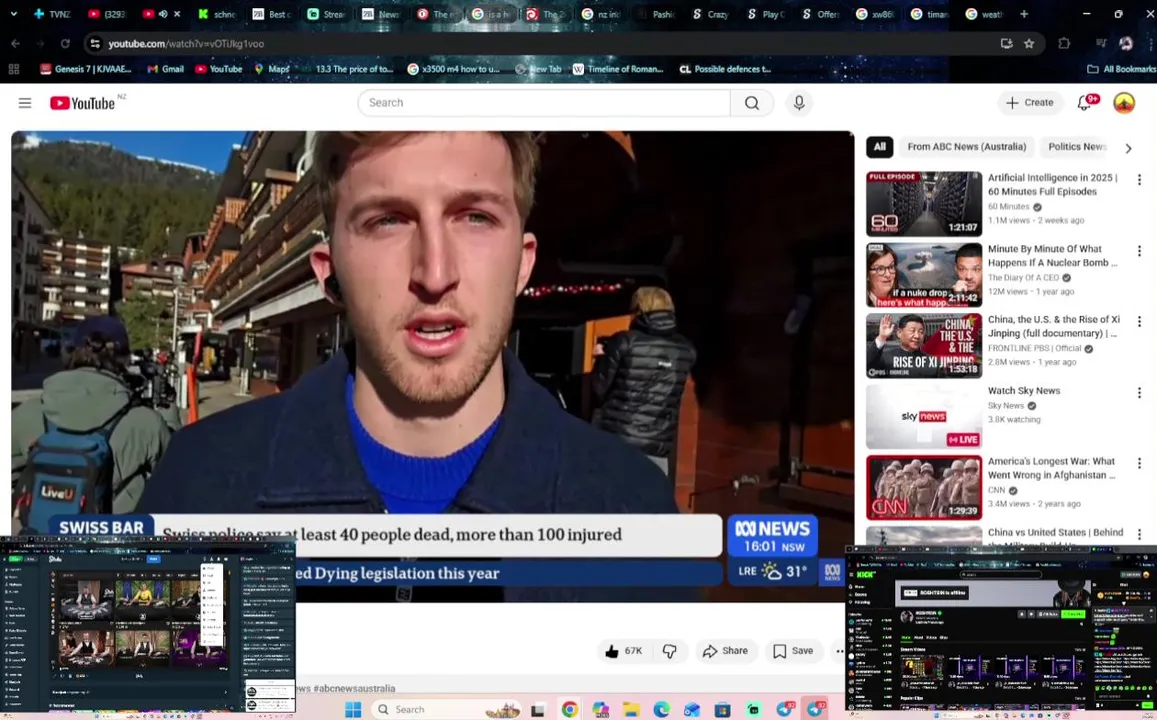
Task: Share this video
Action: pos(725,651)
